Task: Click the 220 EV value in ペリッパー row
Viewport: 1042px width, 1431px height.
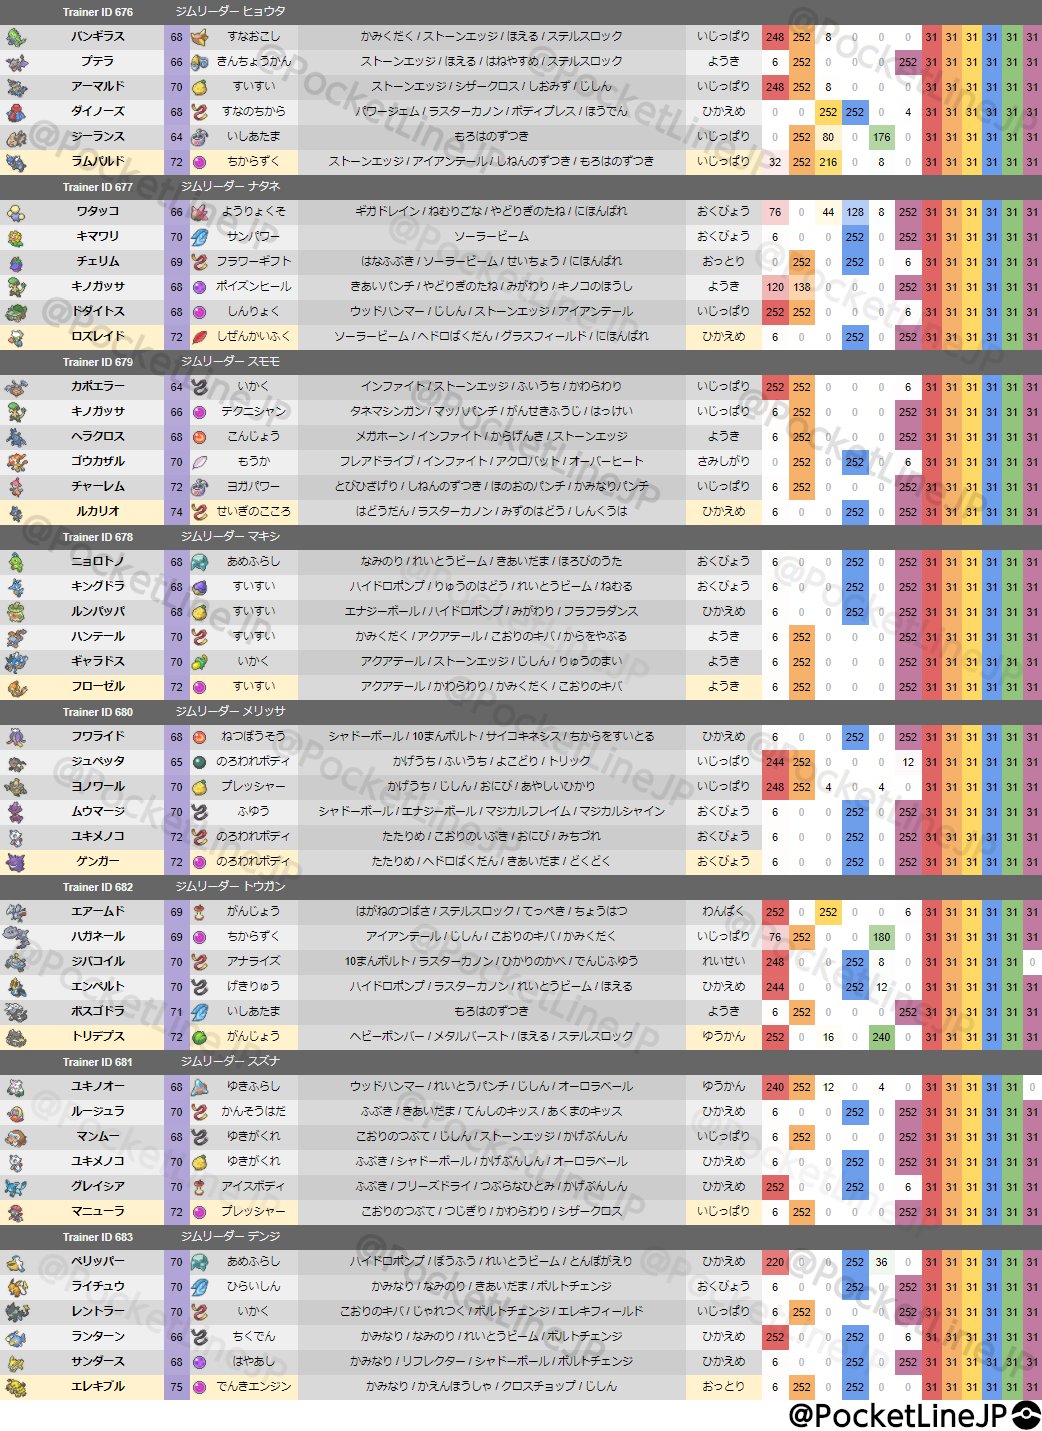Action: [775, 1262]
